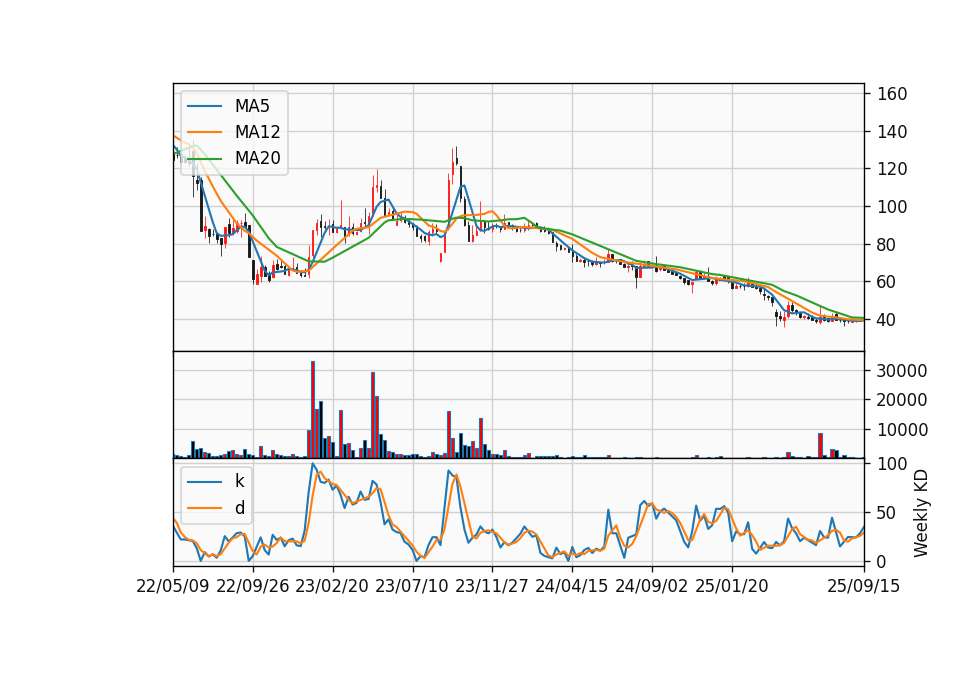
Task: Click the Weekly KD axis title
Action: click(921, 513)
